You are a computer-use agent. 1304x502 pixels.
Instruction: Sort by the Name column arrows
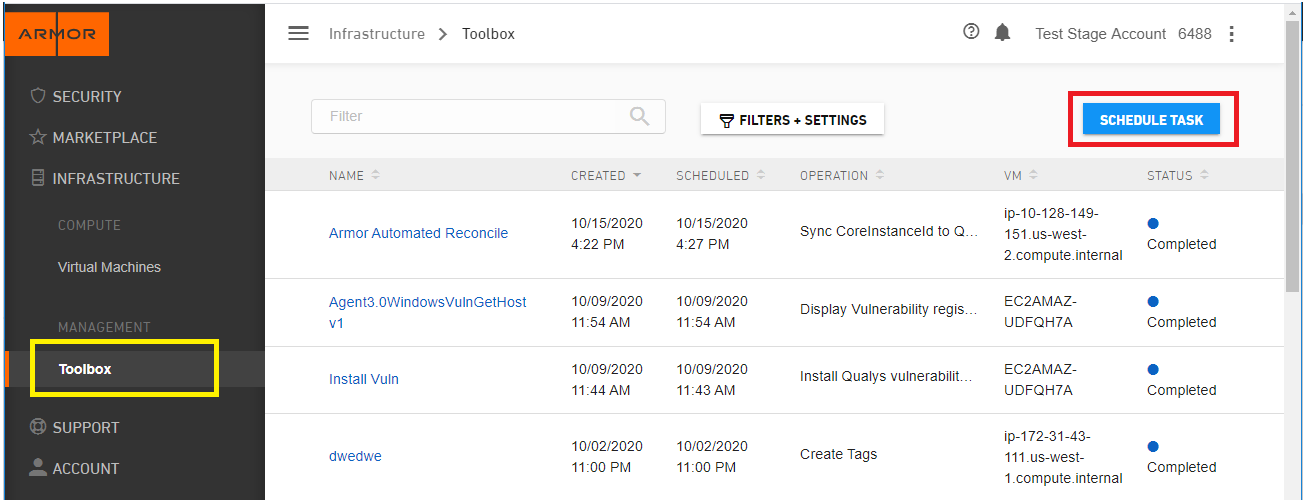pos(375,175)
